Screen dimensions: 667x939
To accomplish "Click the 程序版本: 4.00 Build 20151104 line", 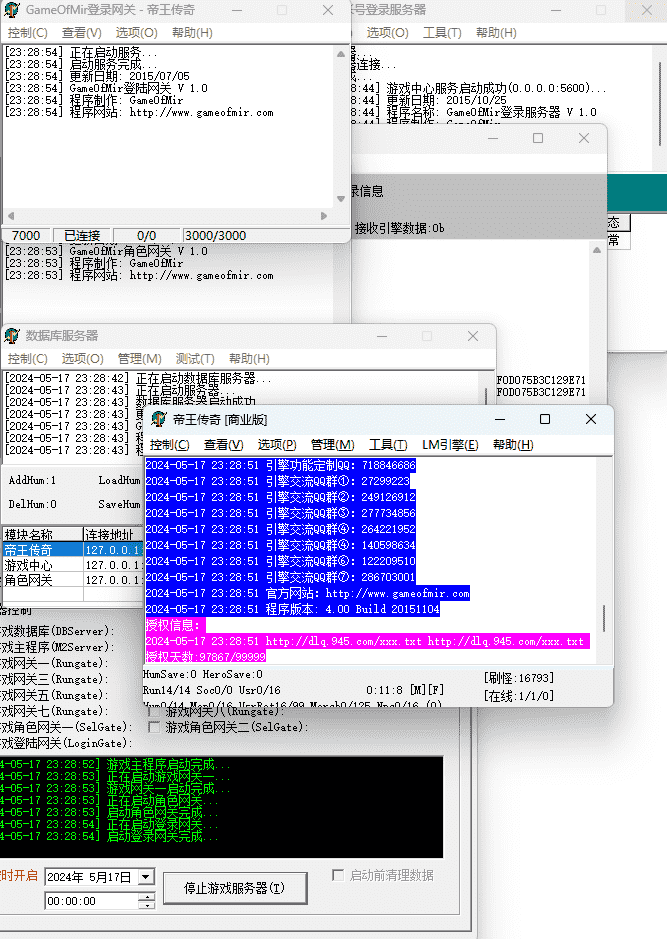I will pos(293,609).
